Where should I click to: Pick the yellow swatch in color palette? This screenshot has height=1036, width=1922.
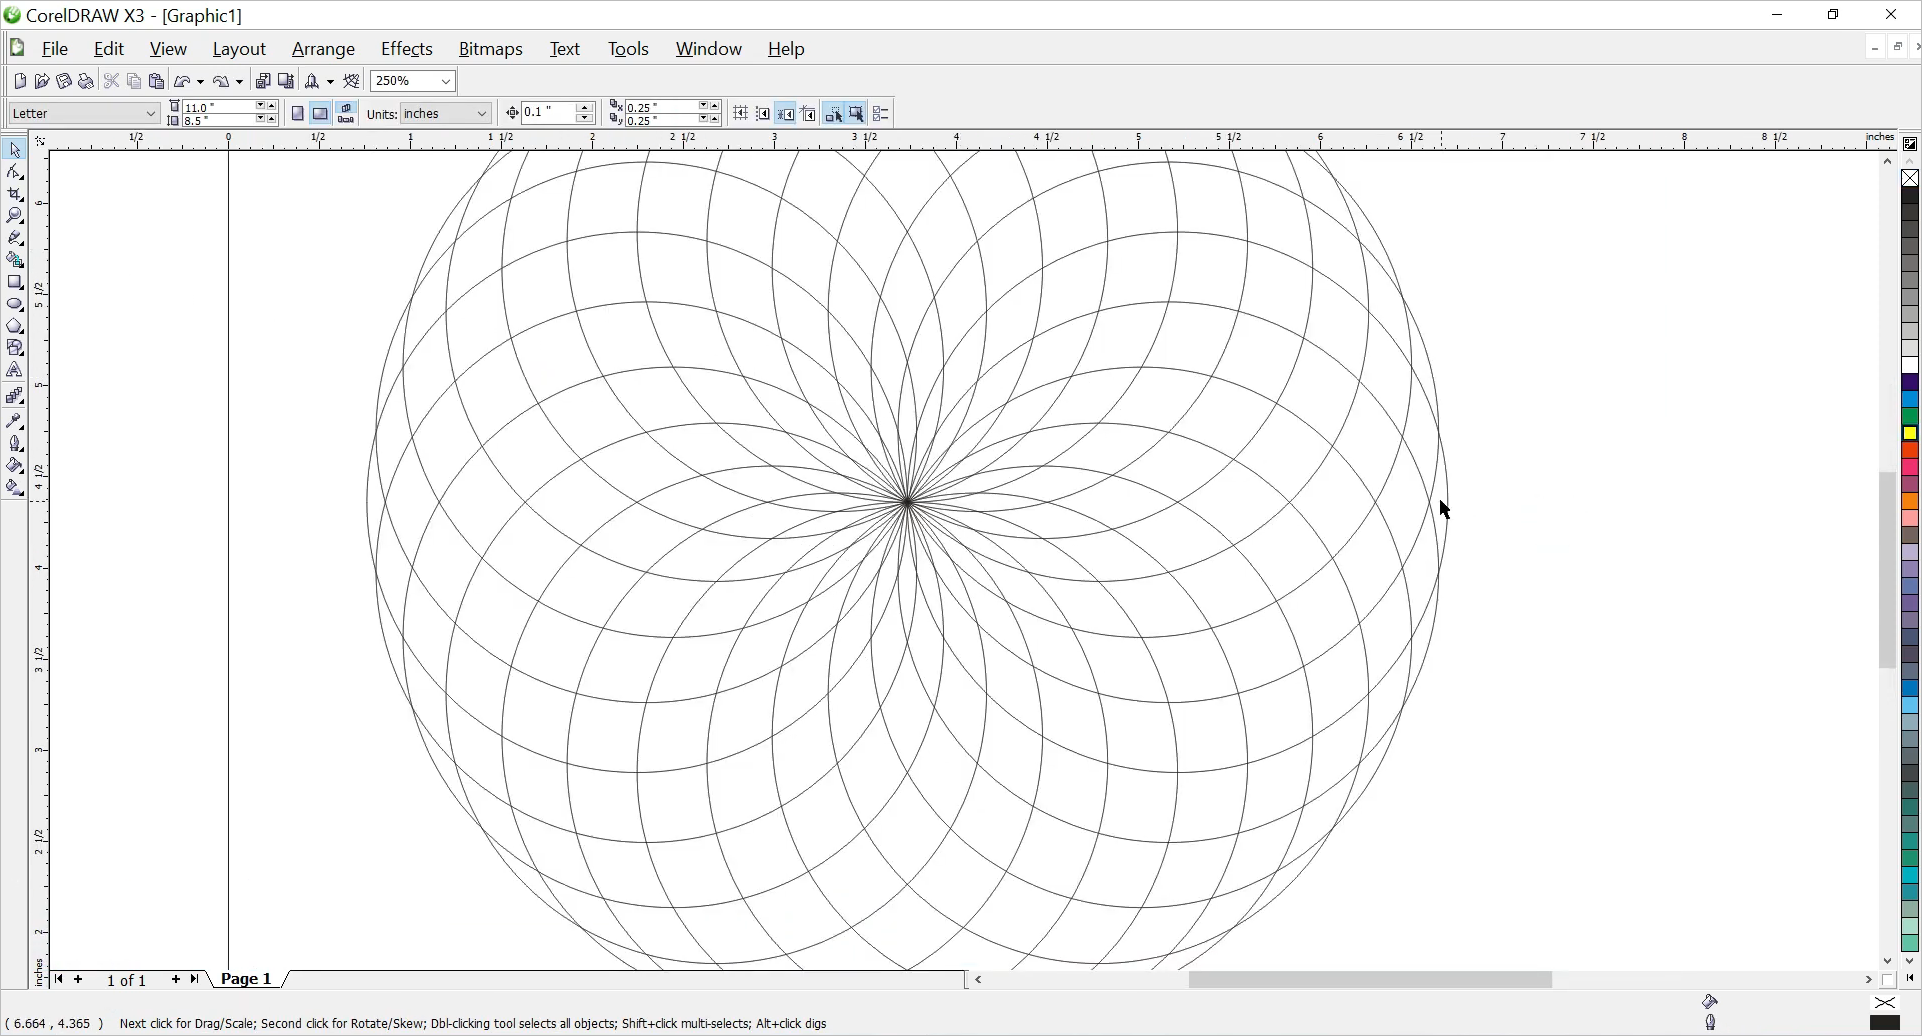pyautogui.click(x=1910, y=434)
